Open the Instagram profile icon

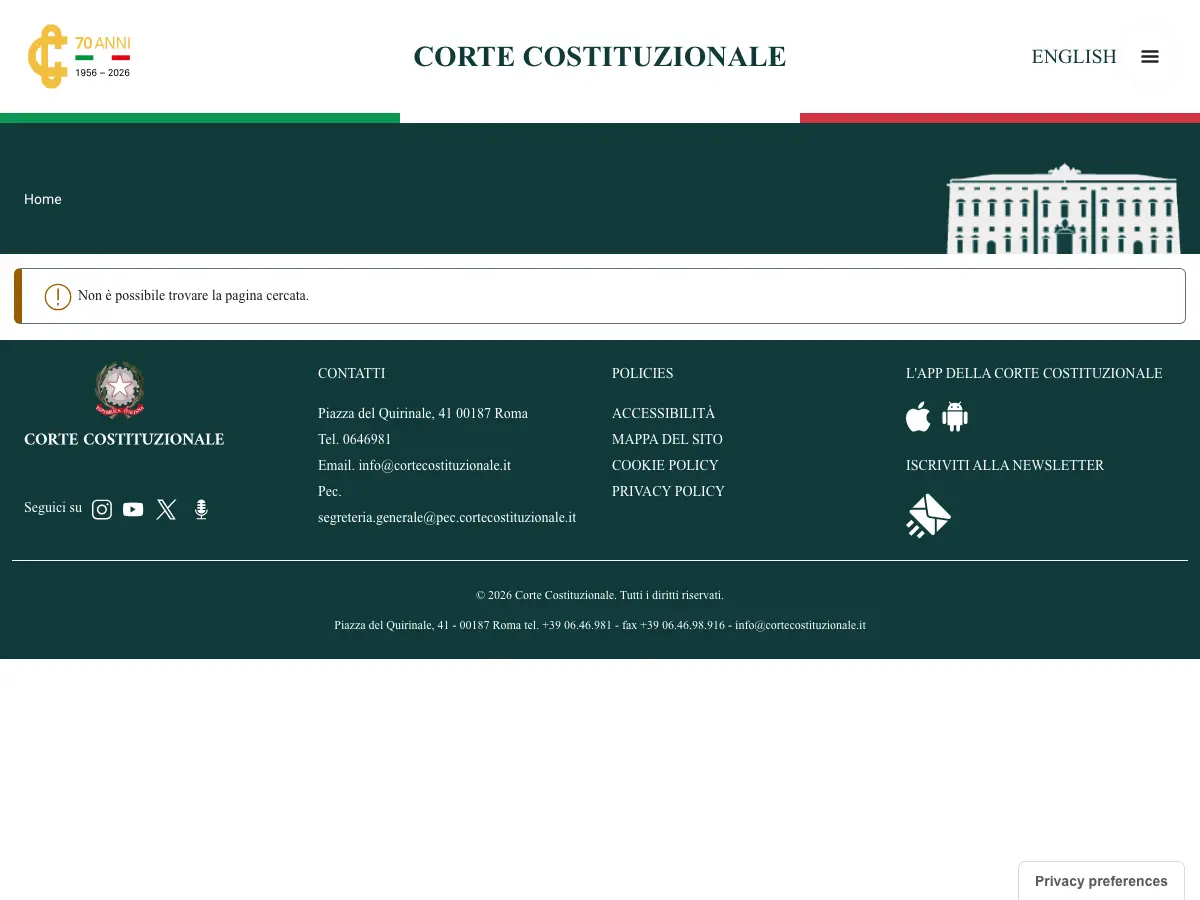[102, 510]
